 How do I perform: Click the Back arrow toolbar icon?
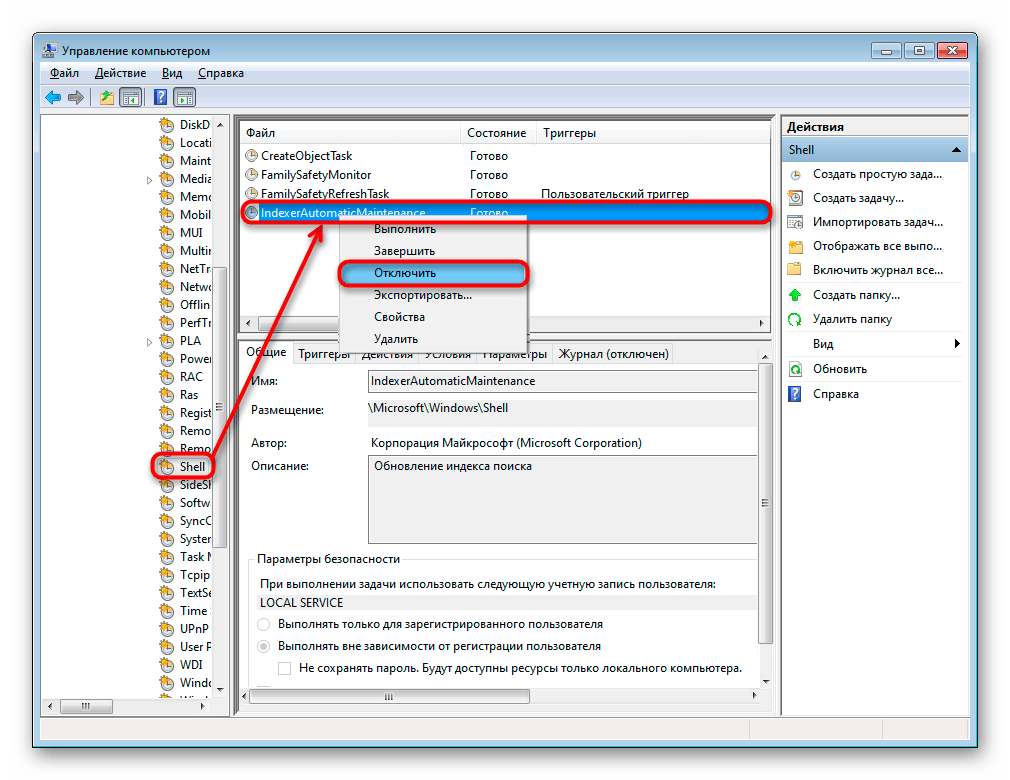pyautogui.click(x=53, y=97)
